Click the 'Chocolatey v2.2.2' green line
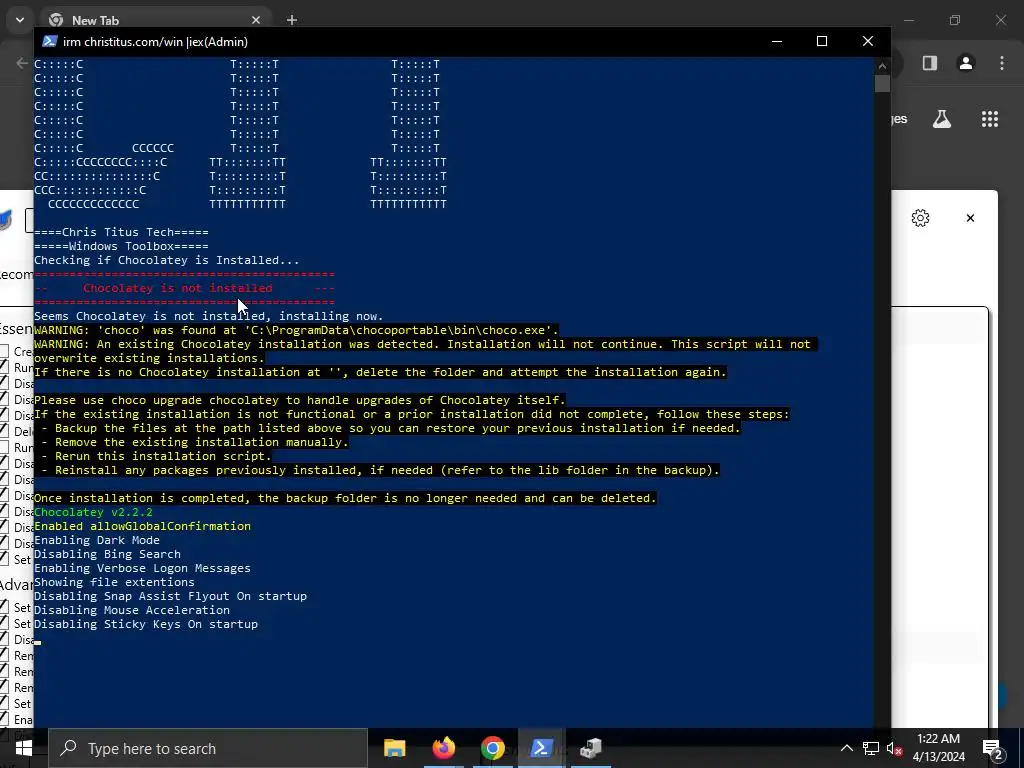 [93, 512]
